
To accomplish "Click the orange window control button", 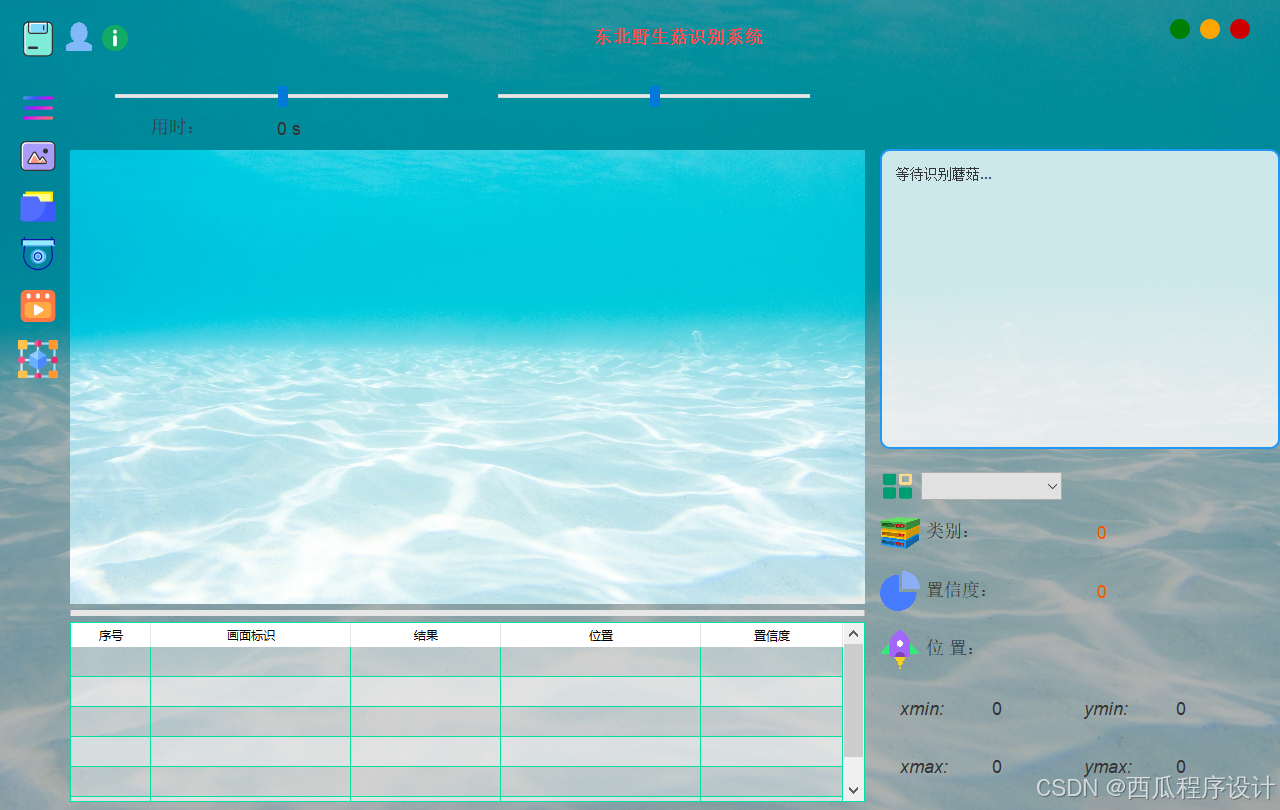I will [x=1210, y=29].
